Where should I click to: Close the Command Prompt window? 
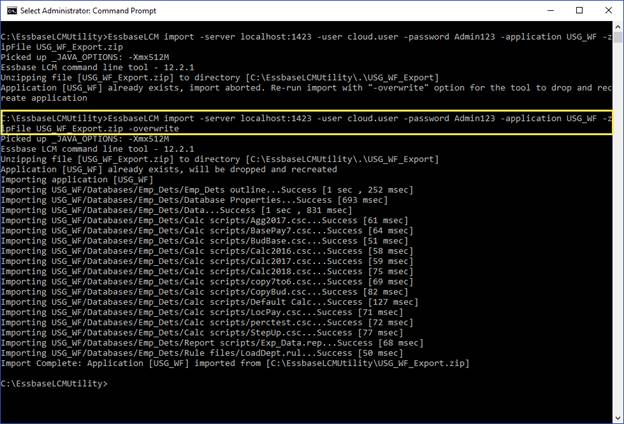[x=607, y=10]
